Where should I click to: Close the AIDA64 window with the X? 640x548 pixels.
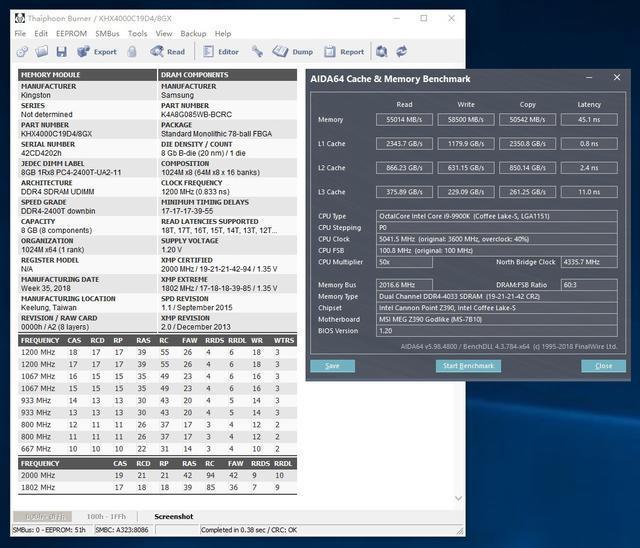coord(617,77)
